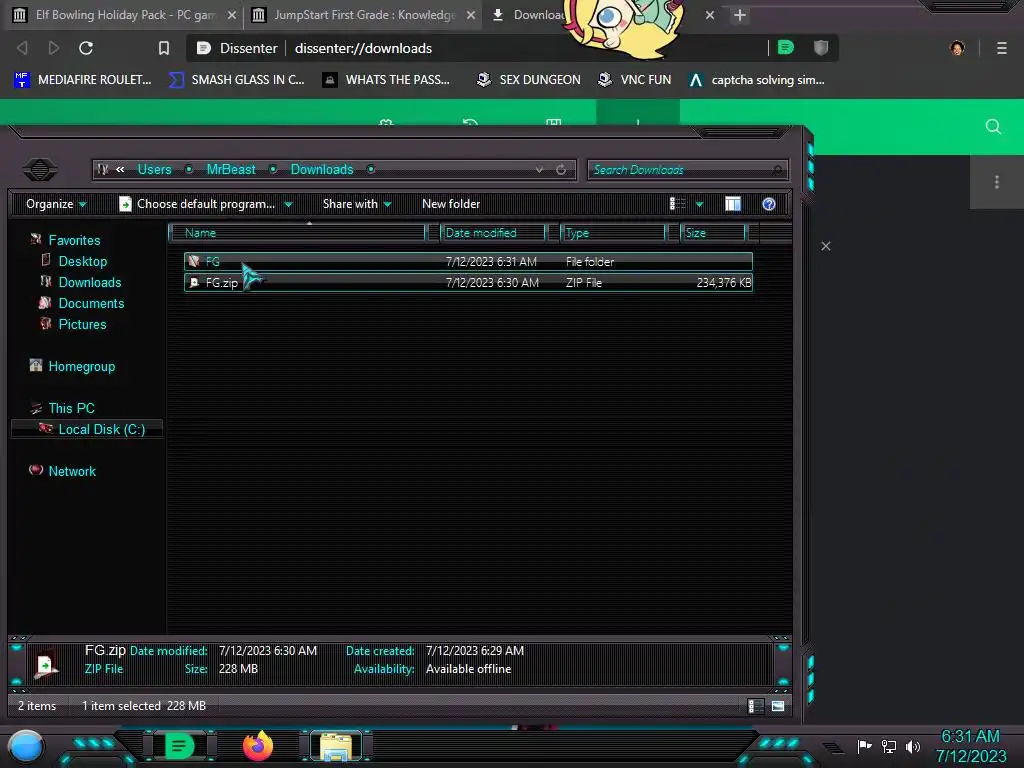Reload the current browser page

click(86, 48)
